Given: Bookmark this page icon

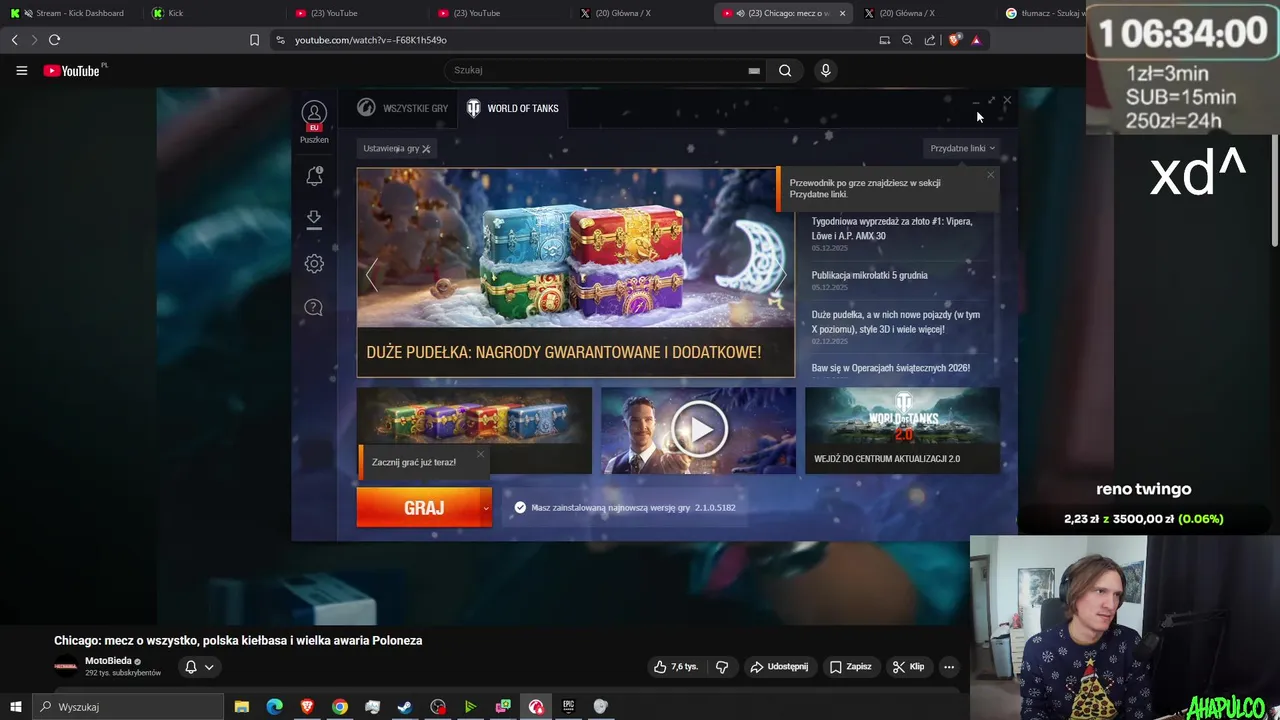Looking at the screenshot, I should click(x=254, y=40).
